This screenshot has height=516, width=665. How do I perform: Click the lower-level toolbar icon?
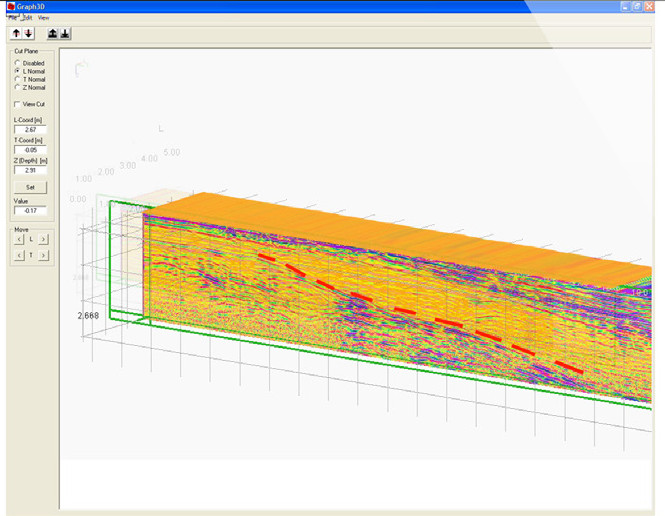pos(65,33)
